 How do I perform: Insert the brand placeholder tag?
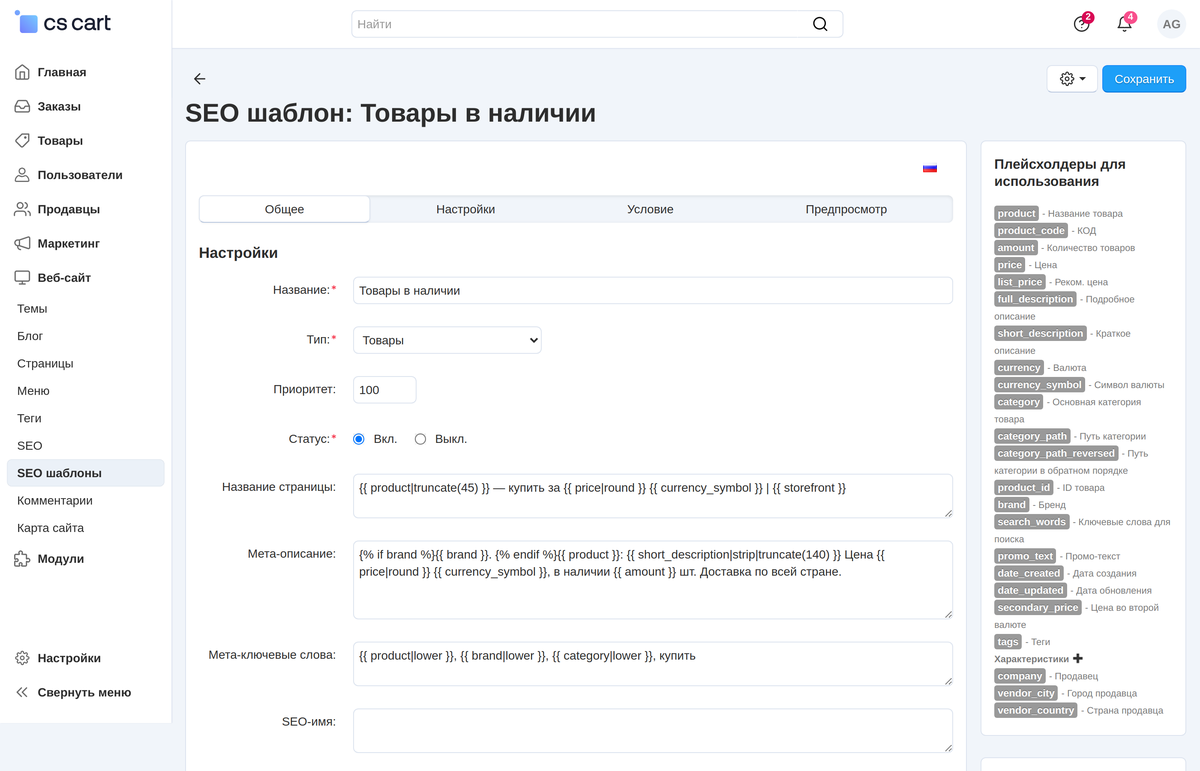[x=1012, y=505]
